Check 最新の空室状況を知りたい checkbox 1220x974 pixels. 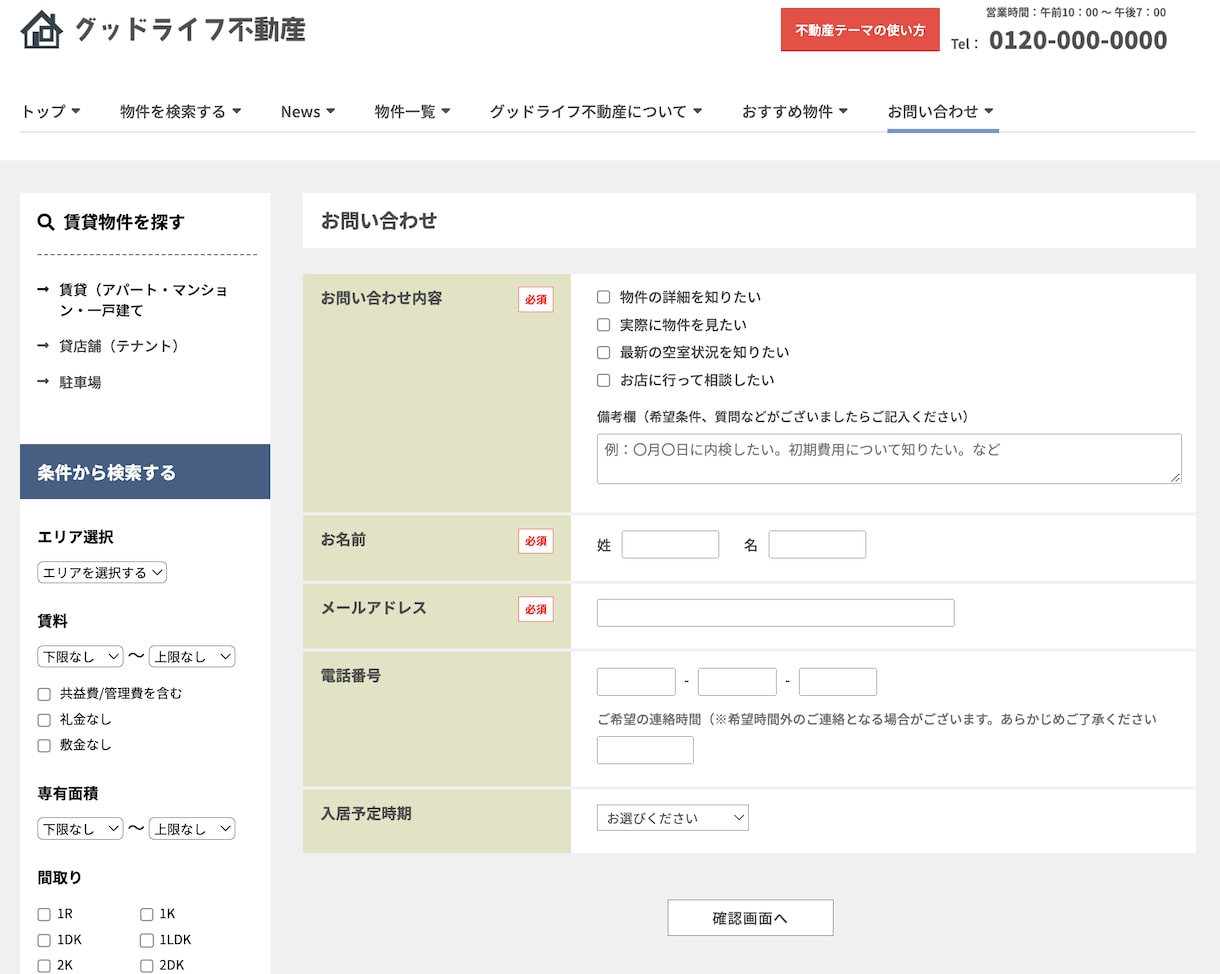point(603,352)
